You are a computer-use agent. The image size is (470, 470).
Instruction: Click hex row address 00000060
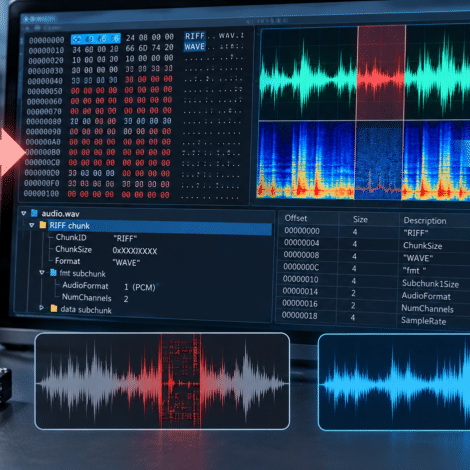click(44, 101)
